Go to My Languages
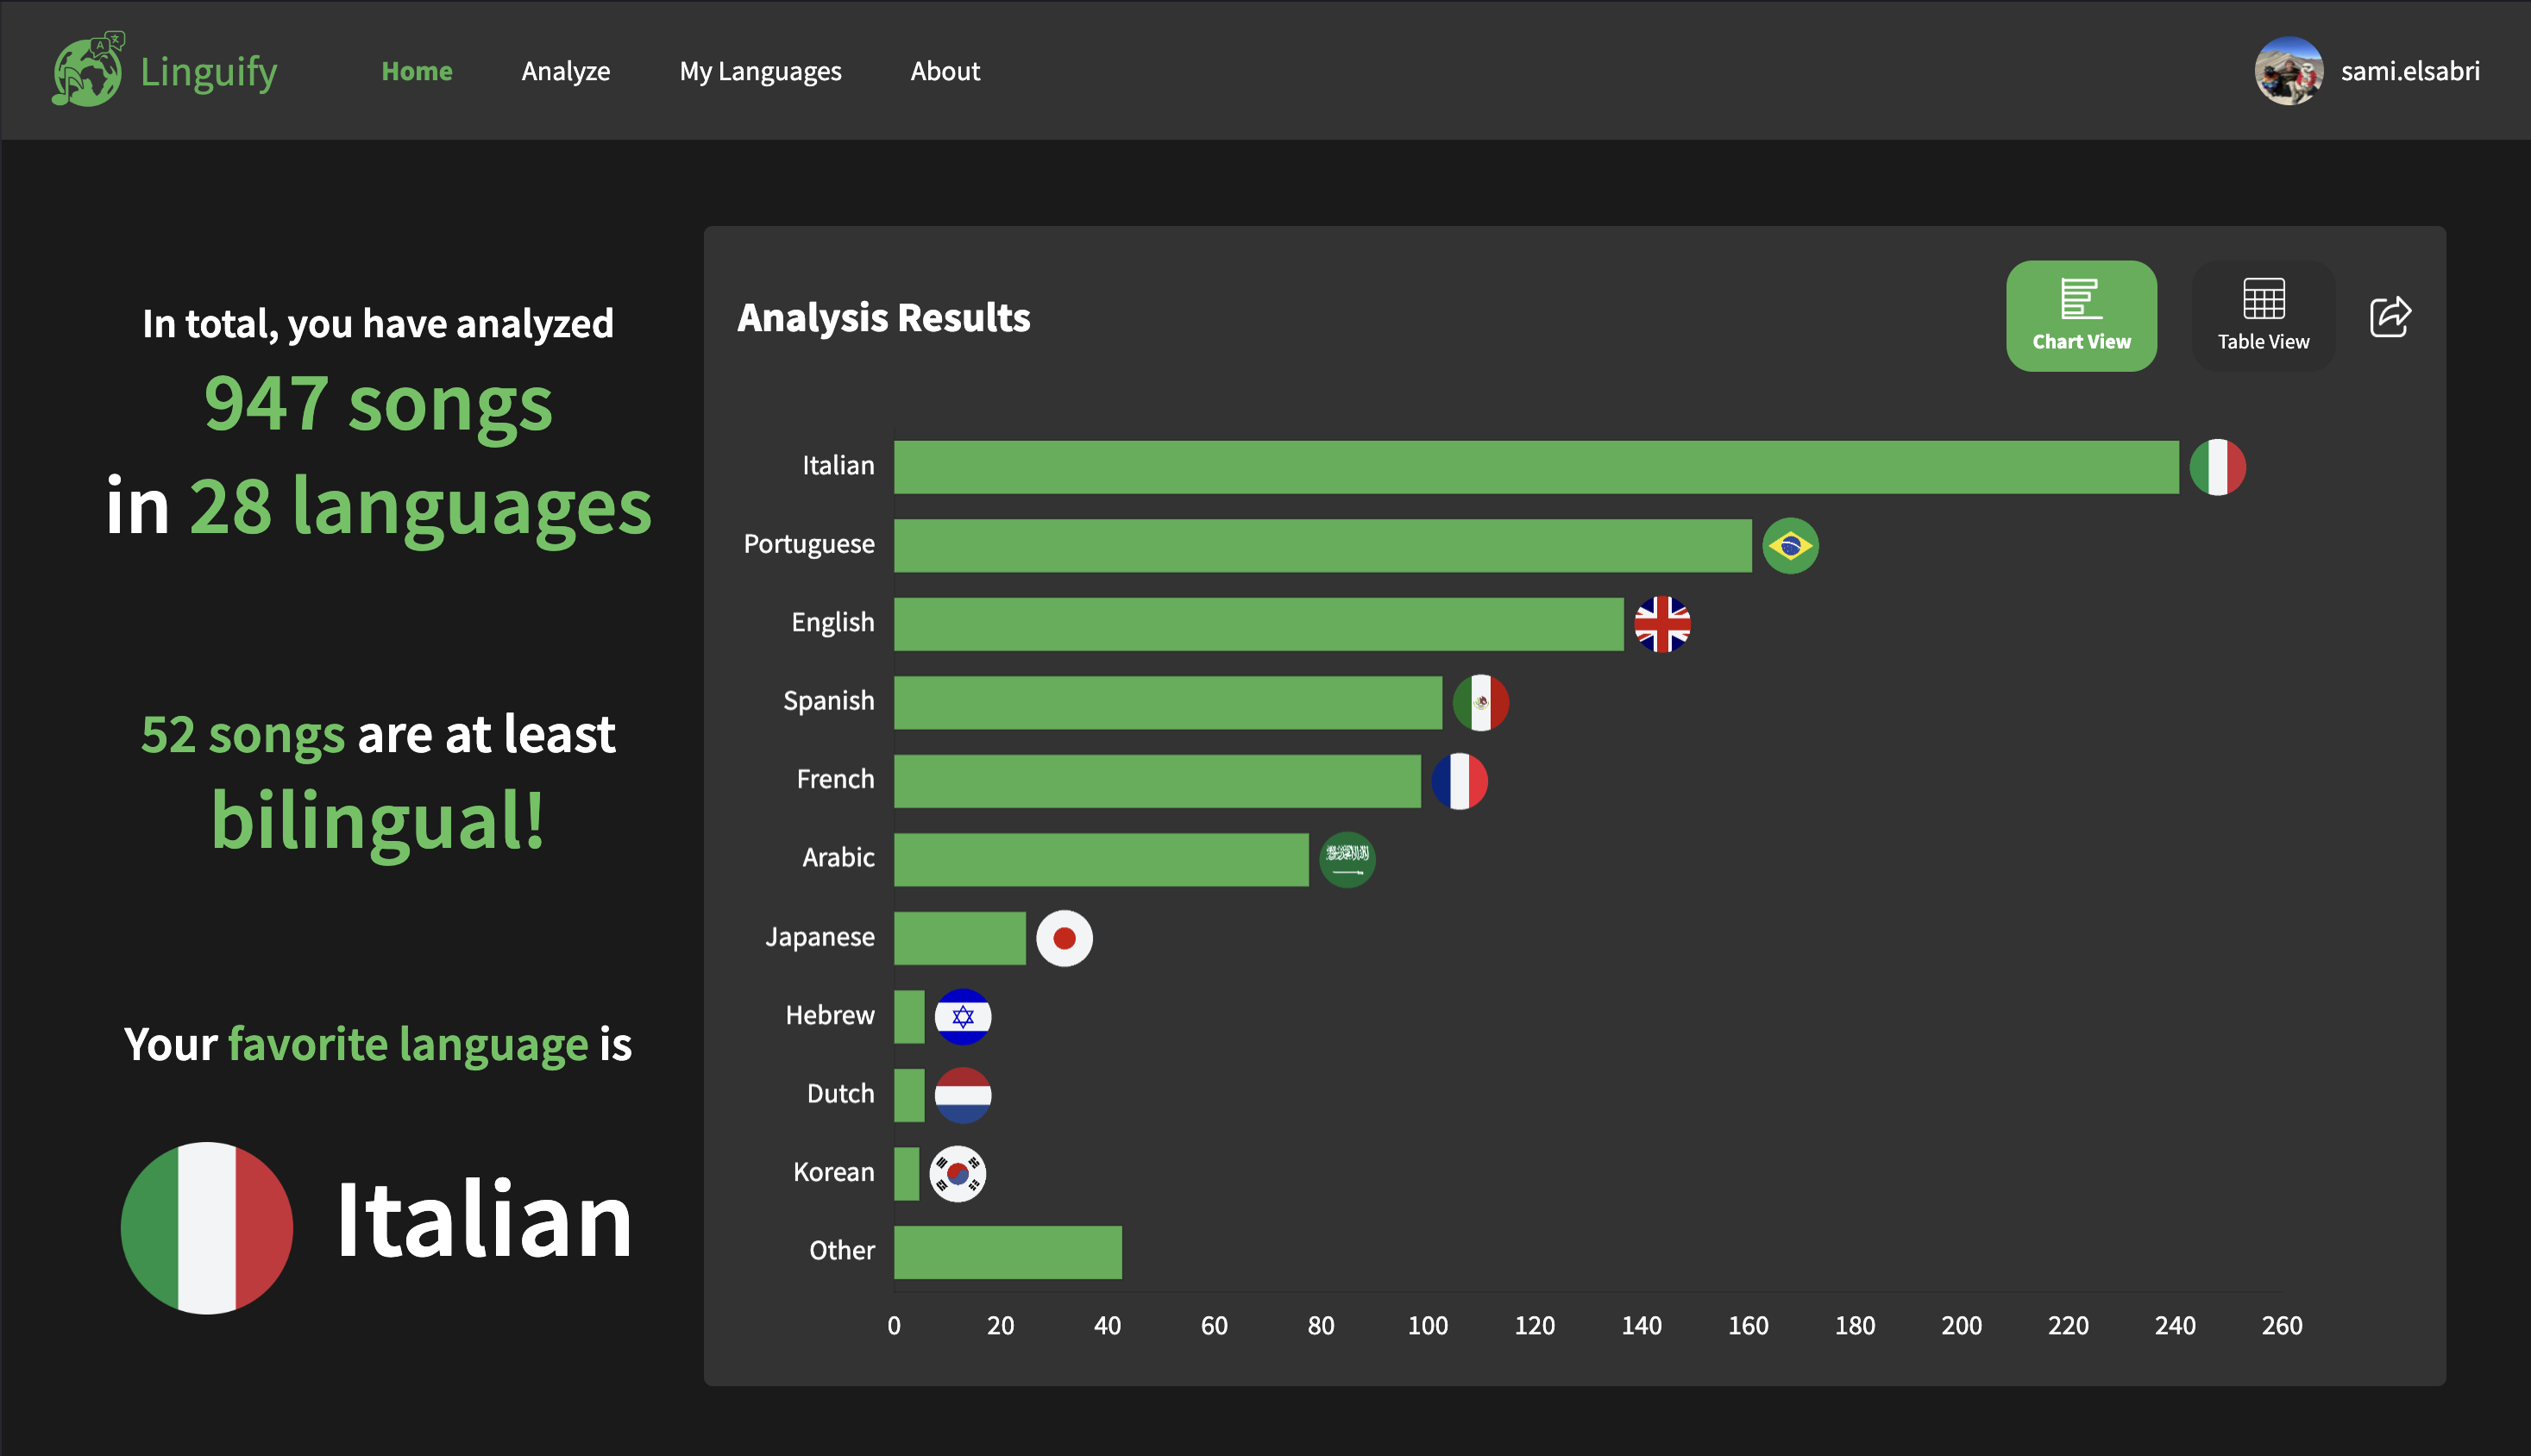 click(760, 71)
